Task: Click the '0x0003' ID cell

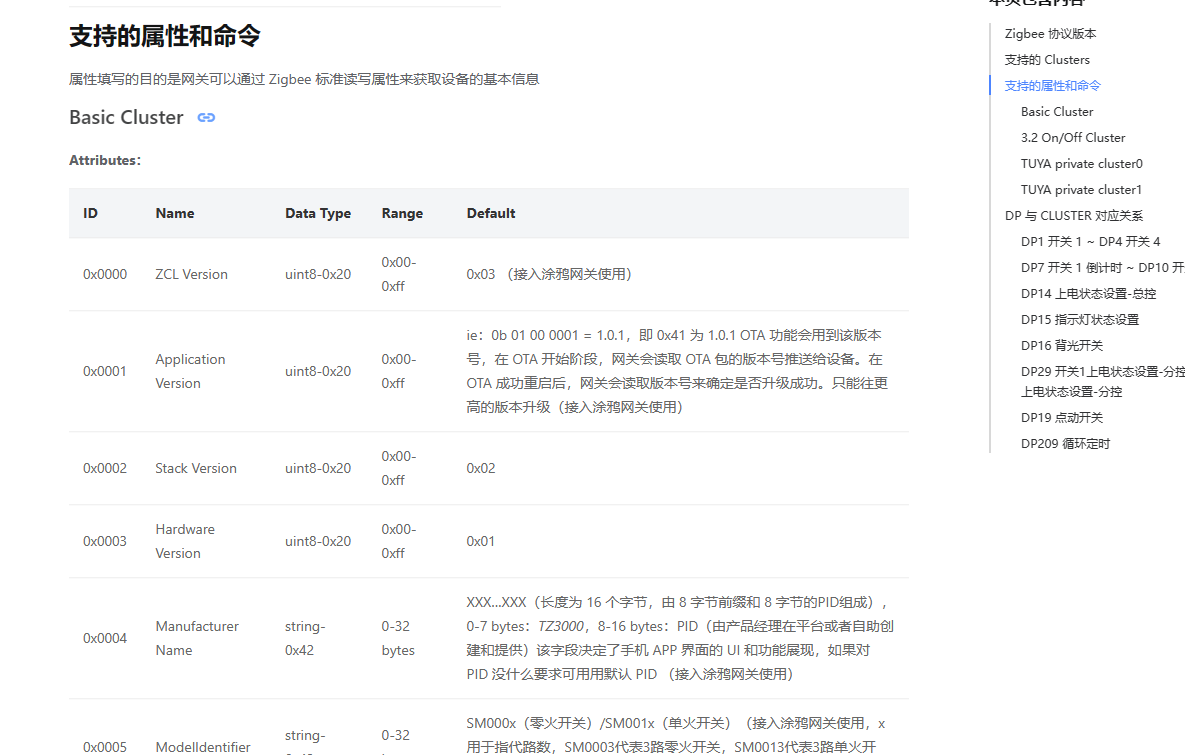Action: tap(105, 541)
